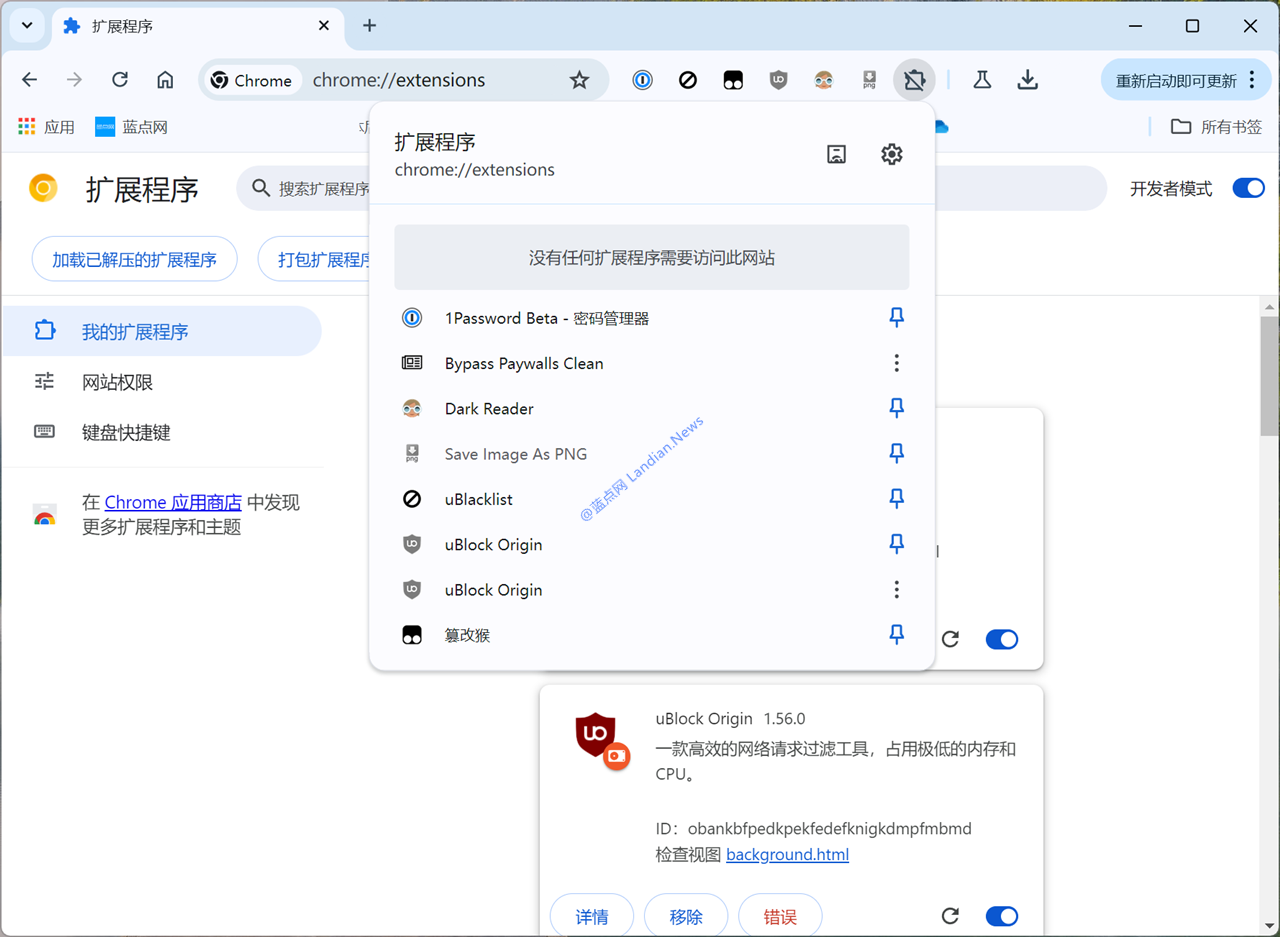Click the Save Image As PNG row

pyautogui.click(x=652, y=454)
